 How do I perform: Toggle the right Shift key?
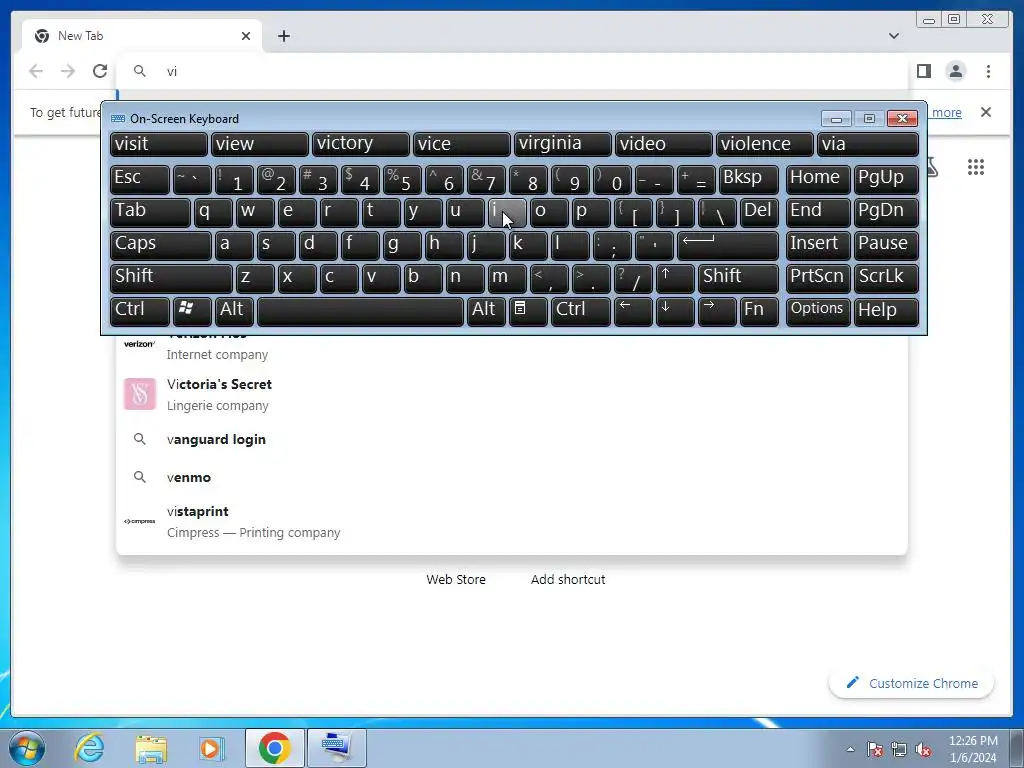[738, 278]
